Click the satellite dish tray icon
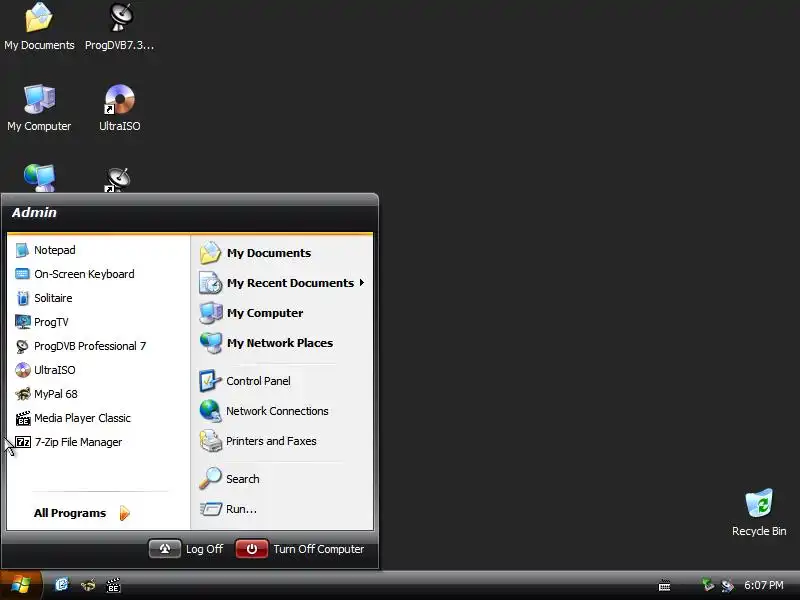The height and width of the screenshot is (600, 800). pos(727,586)
